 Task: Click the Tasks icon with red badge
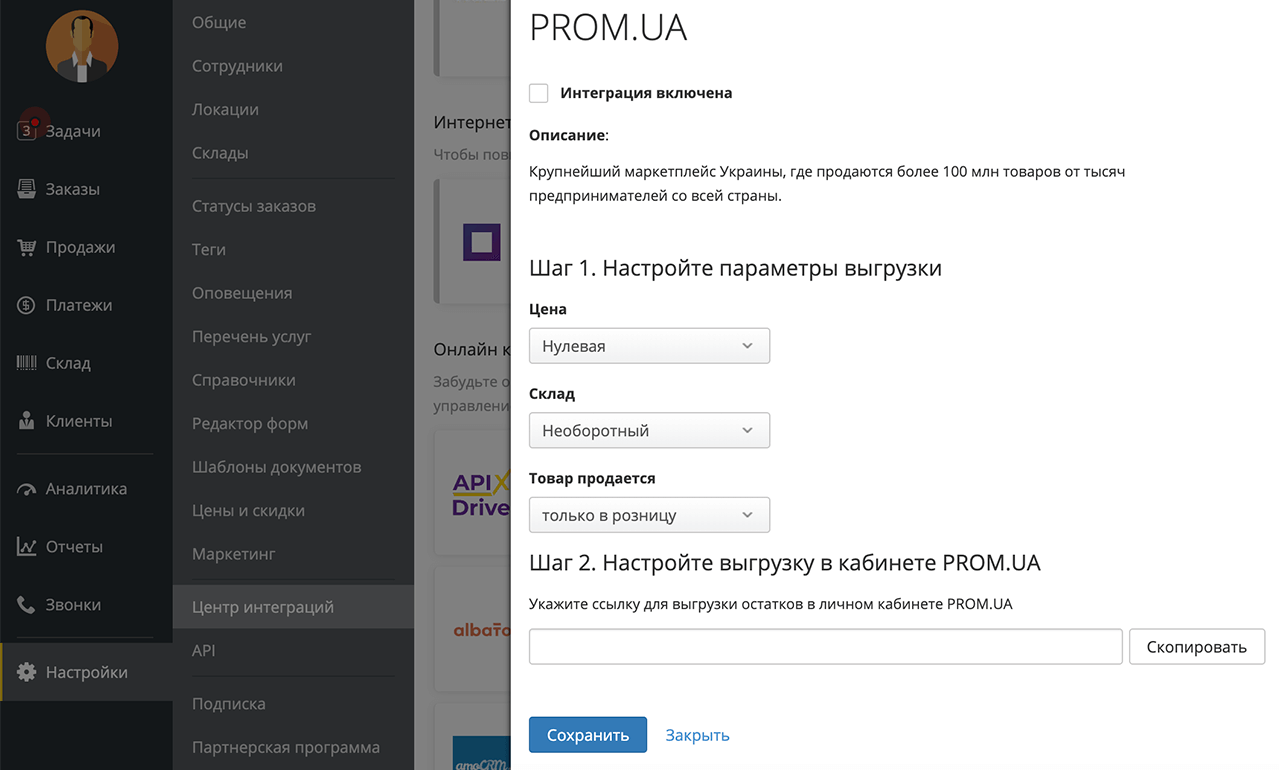[27, 130]
